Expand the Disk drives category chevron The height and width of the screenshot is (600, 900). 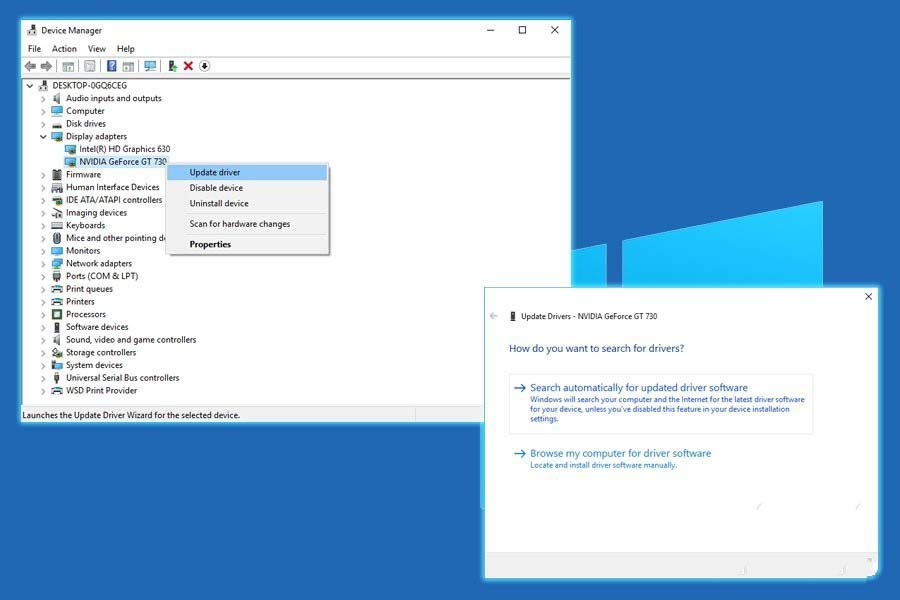click(x=43, y=124)
